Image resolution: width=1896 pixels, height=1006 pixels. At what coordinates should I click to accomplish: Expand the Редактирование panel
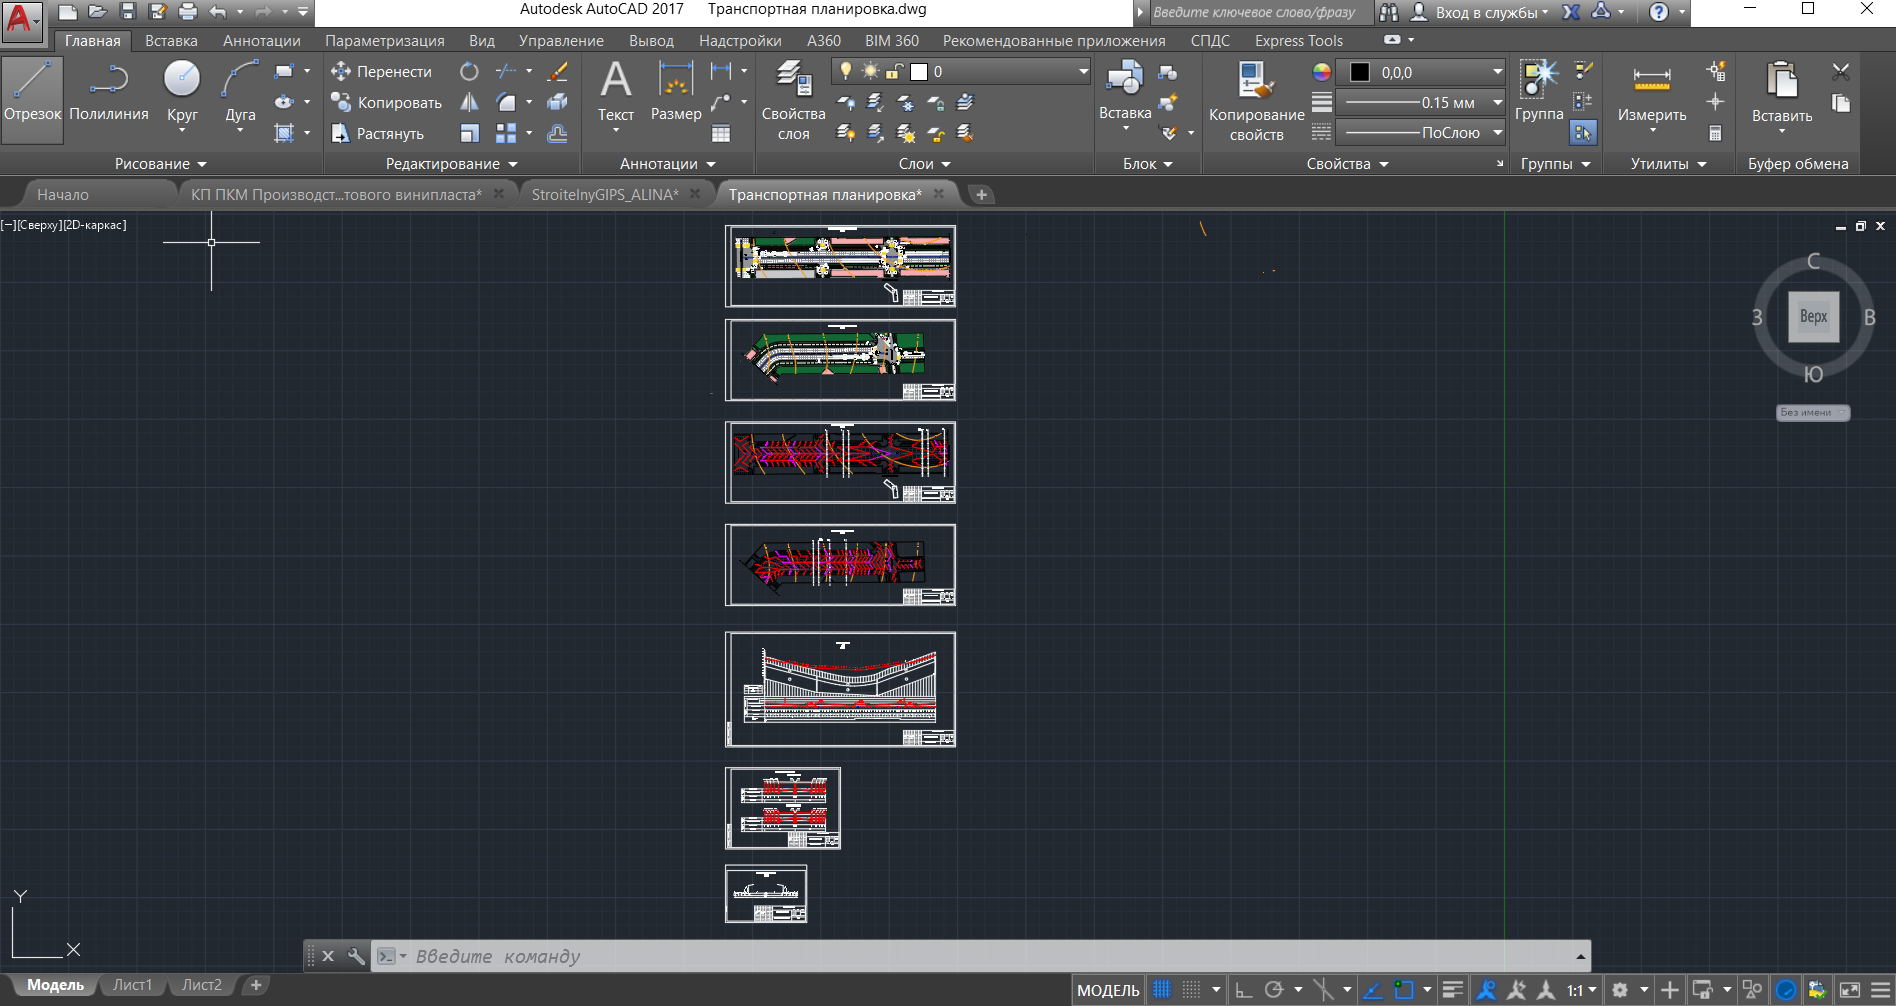[452, 164]
